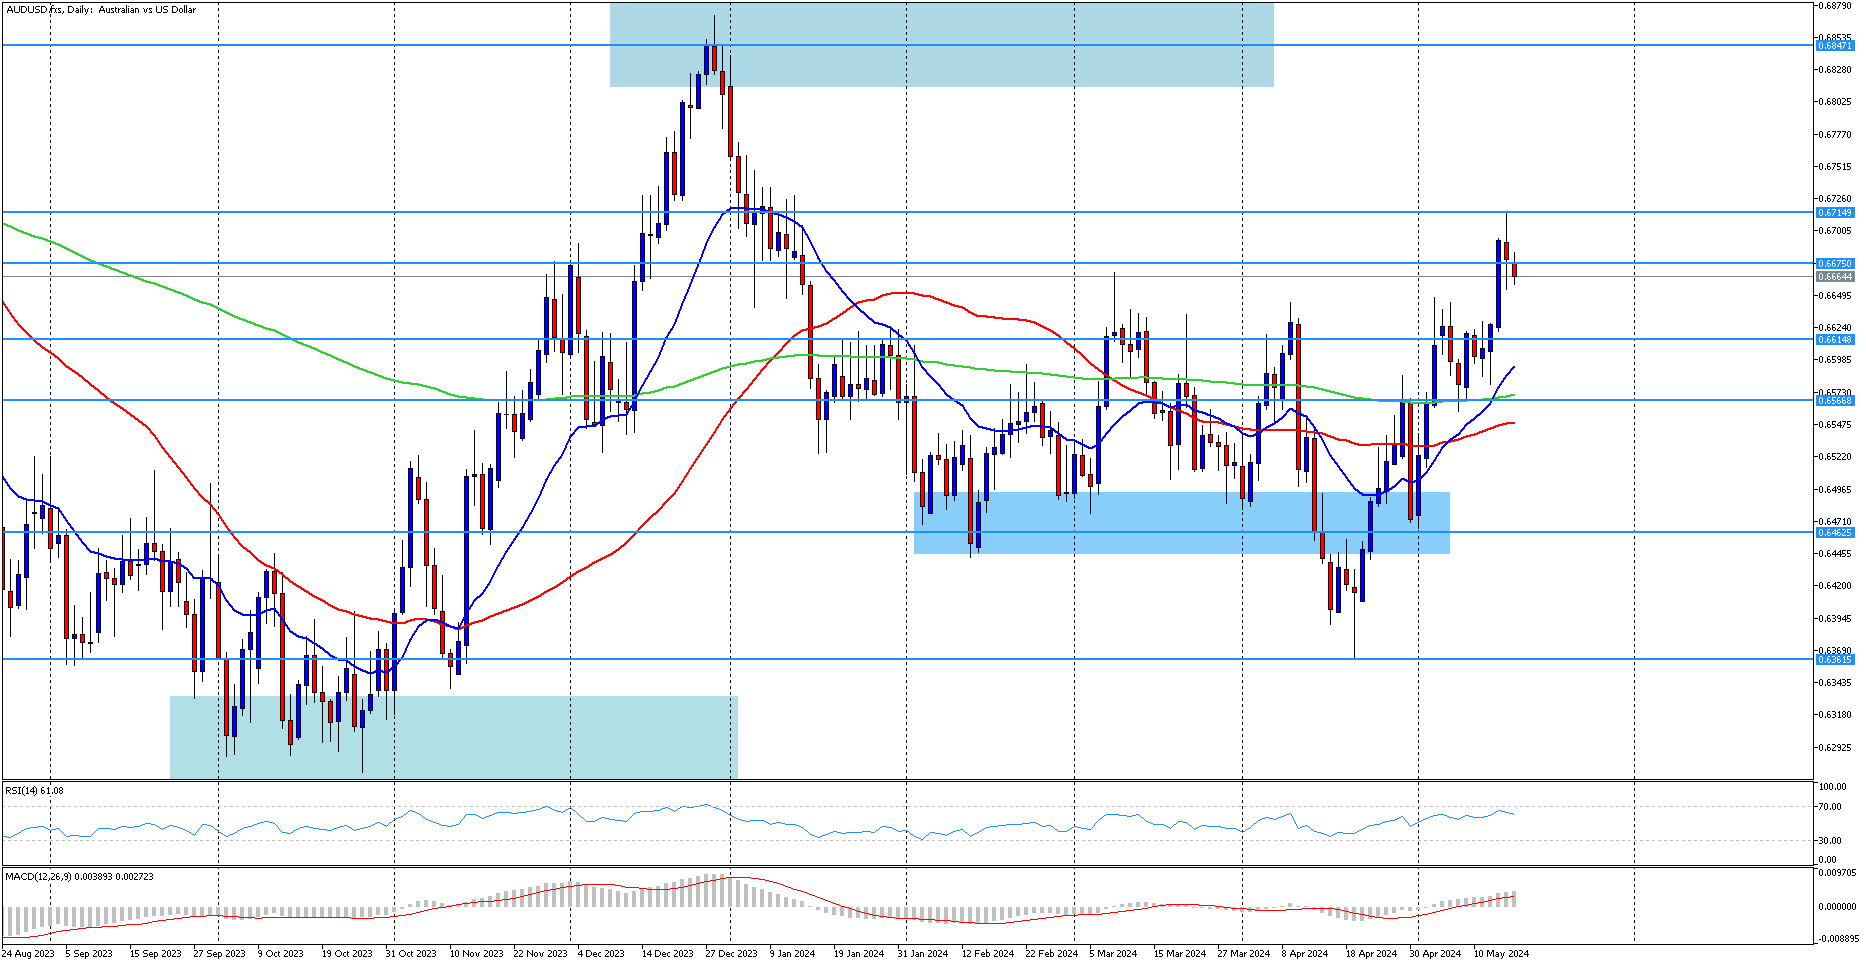Viewport: 1866px width, 965px height.
Task: Select the 0.65668 horizontal line price tag
Action: pos(1835,400)
